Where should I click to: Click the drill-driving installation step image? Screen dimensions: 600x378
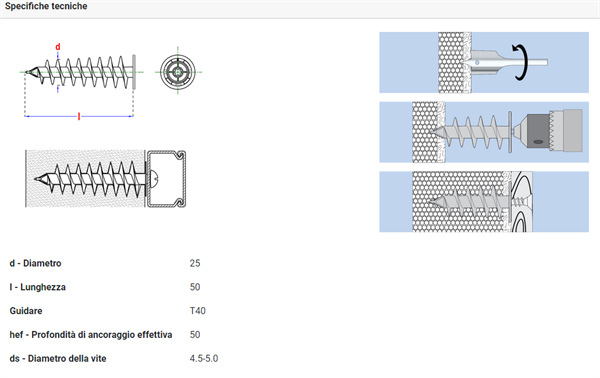pos(484,132)
